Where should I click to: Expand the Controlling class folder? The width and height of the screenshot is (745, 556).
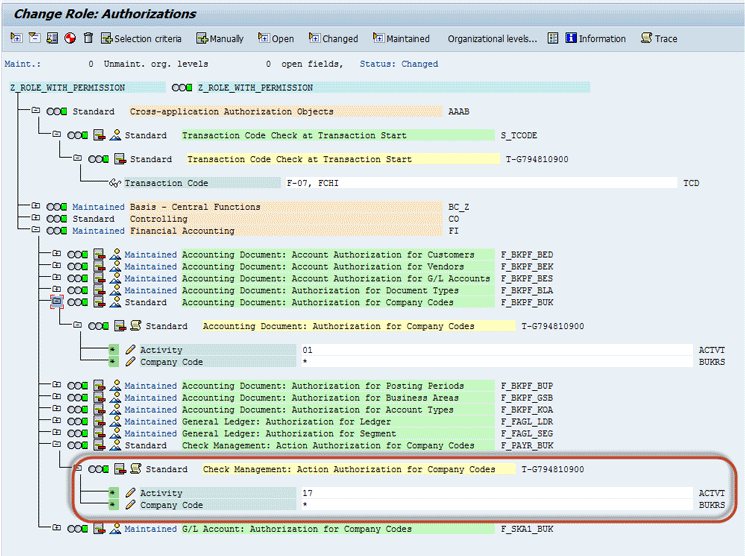35,219
